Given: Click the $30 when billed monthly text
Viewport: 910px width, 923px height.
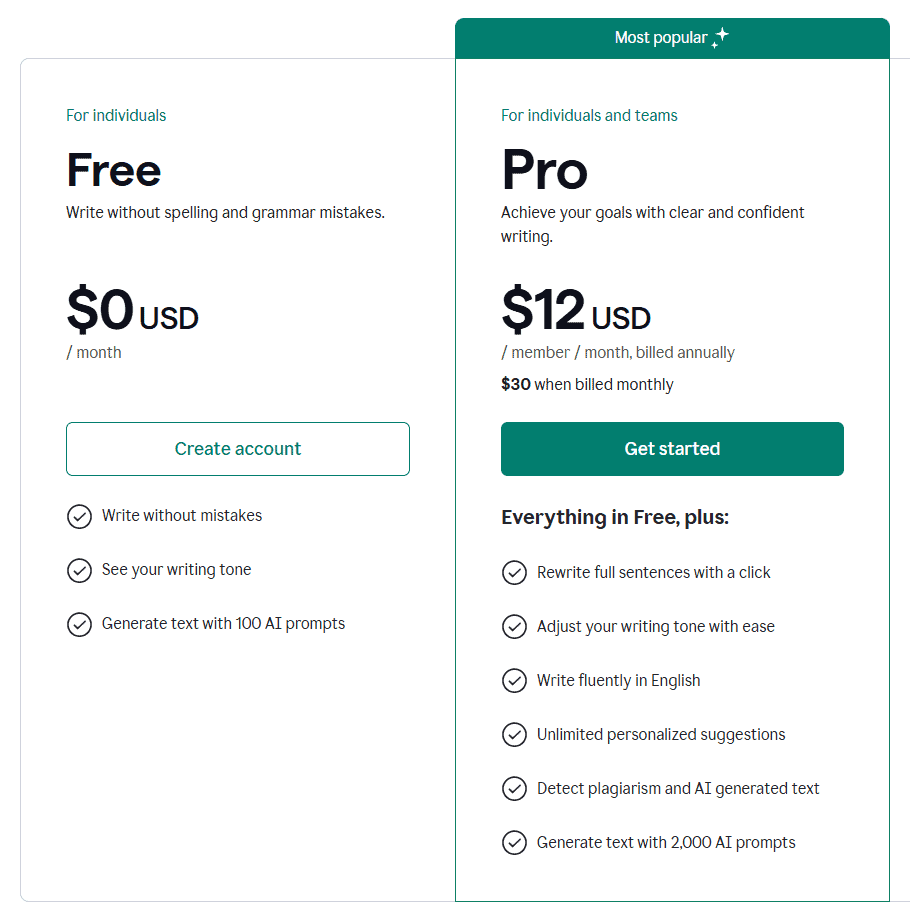Looking at the screenshot, I should pos(587,385).
